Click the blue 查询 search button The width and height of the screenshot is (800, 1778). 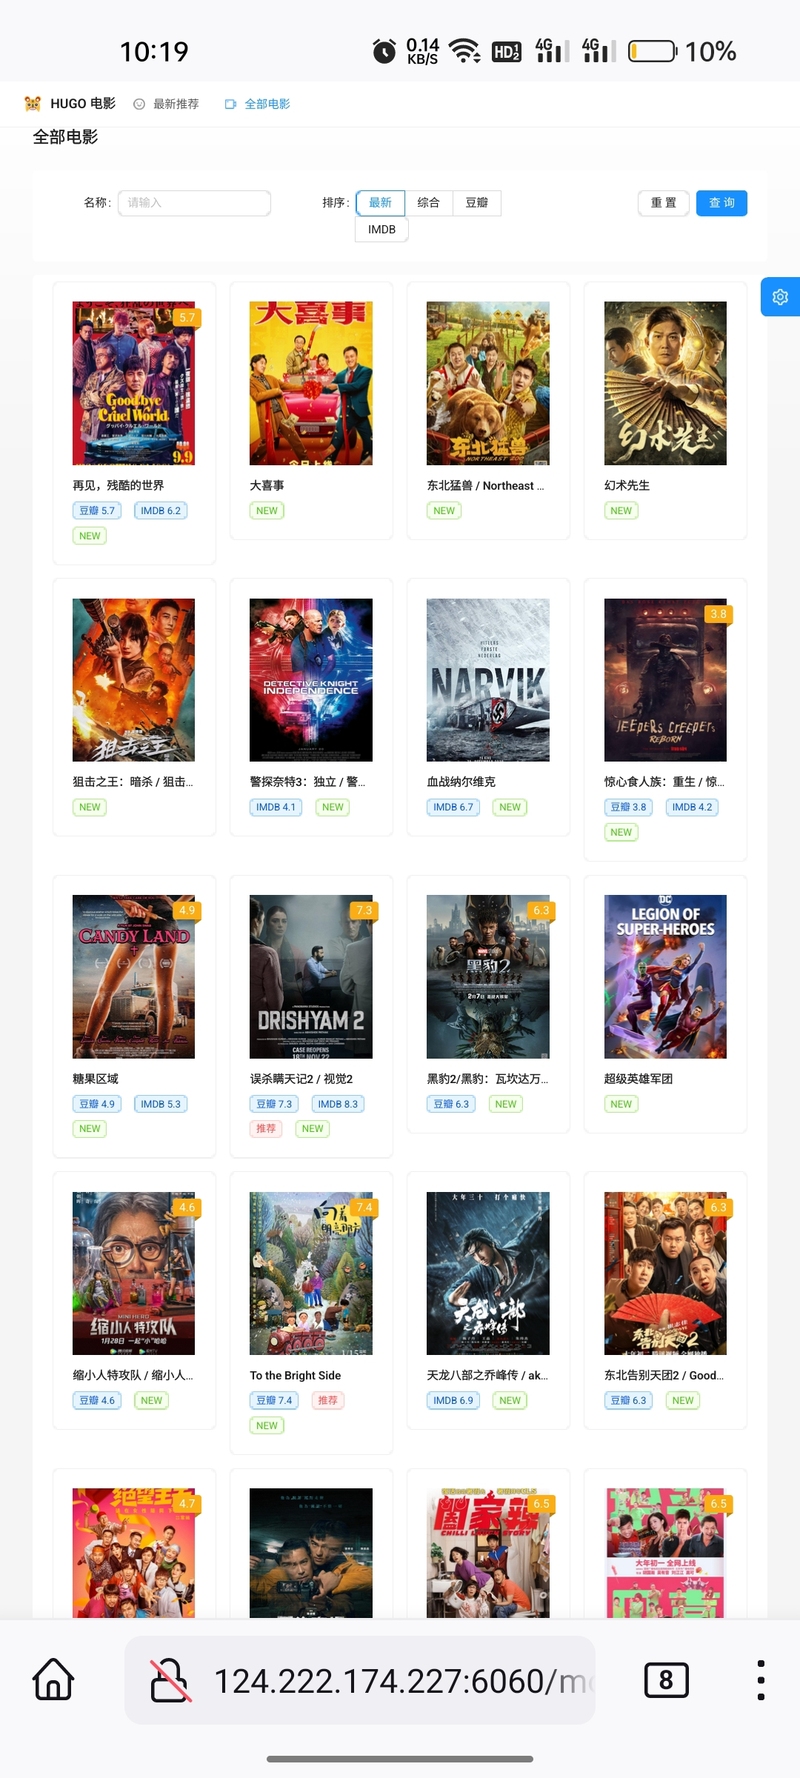coord(722,203)
